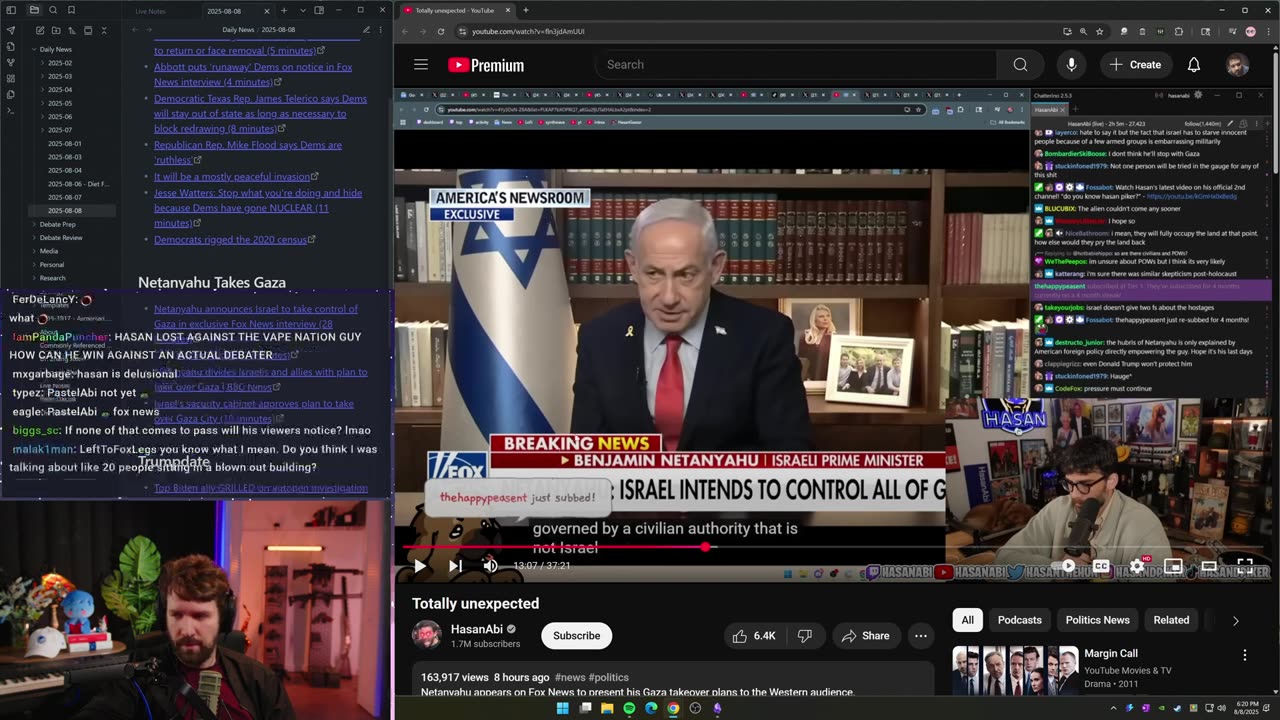1280x720 pixels.
Task: Share the video
Action: [865, 636]
